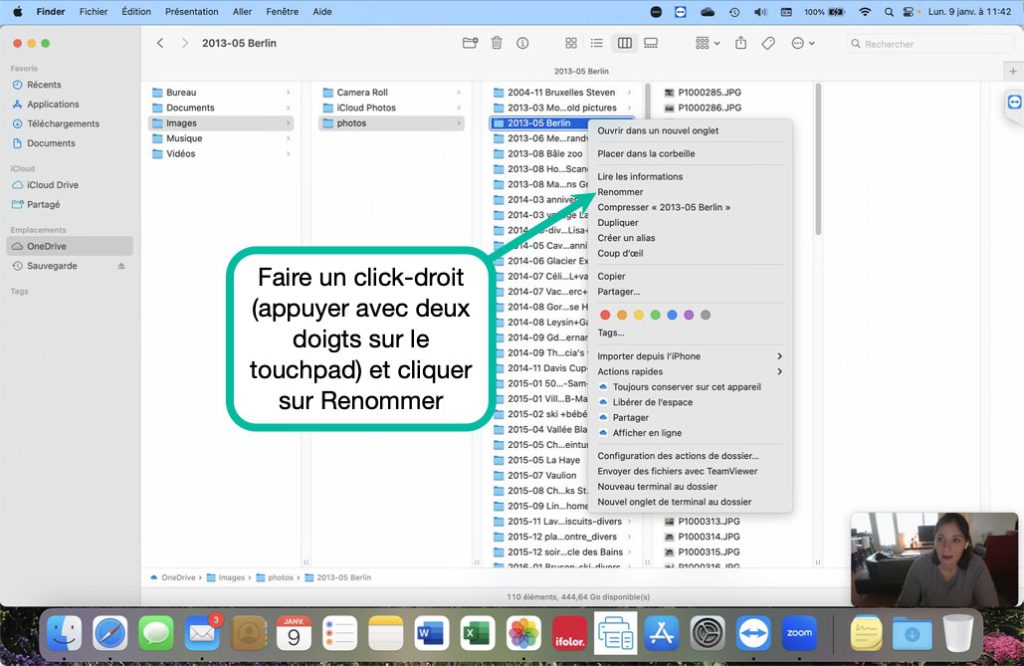The height and width of the screenshot is (666, 1024).
Task: Click the info icon in toolbar
Action: (x=522, y=43)
